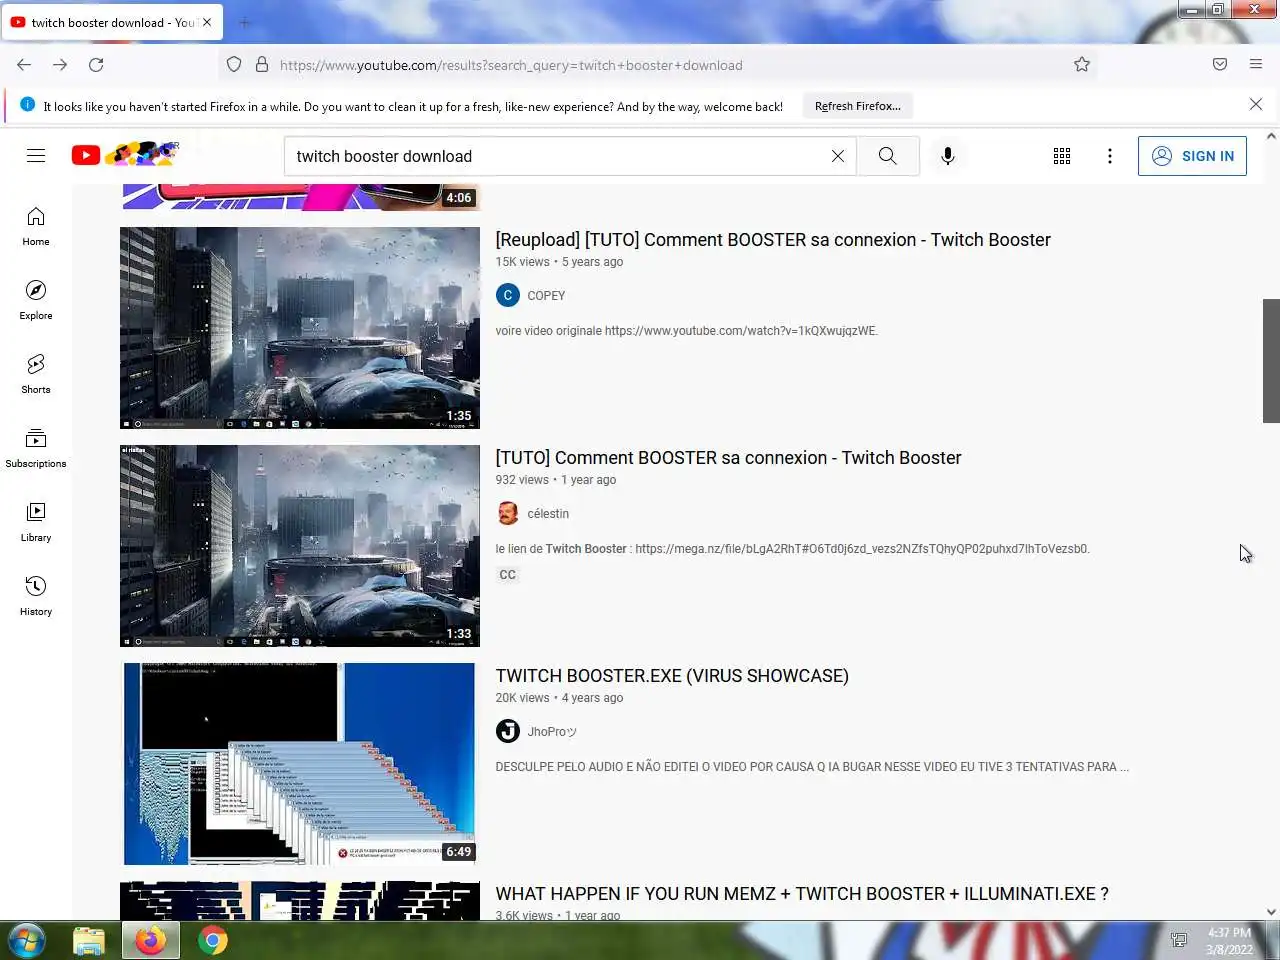
Task: Bookmark this page with star icon
Action: click(x=1082, y=65)
